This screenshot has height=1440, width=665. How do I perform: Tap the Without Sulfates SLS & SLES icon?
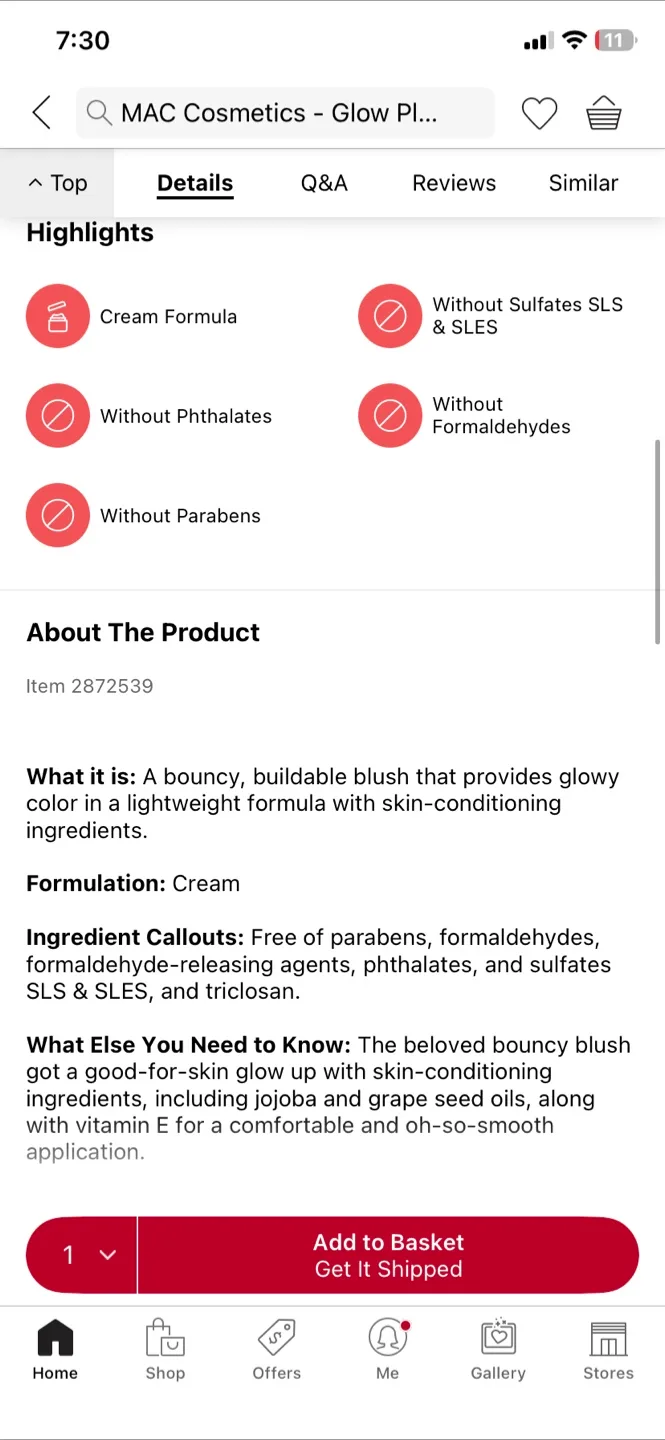tap(390, 316)
